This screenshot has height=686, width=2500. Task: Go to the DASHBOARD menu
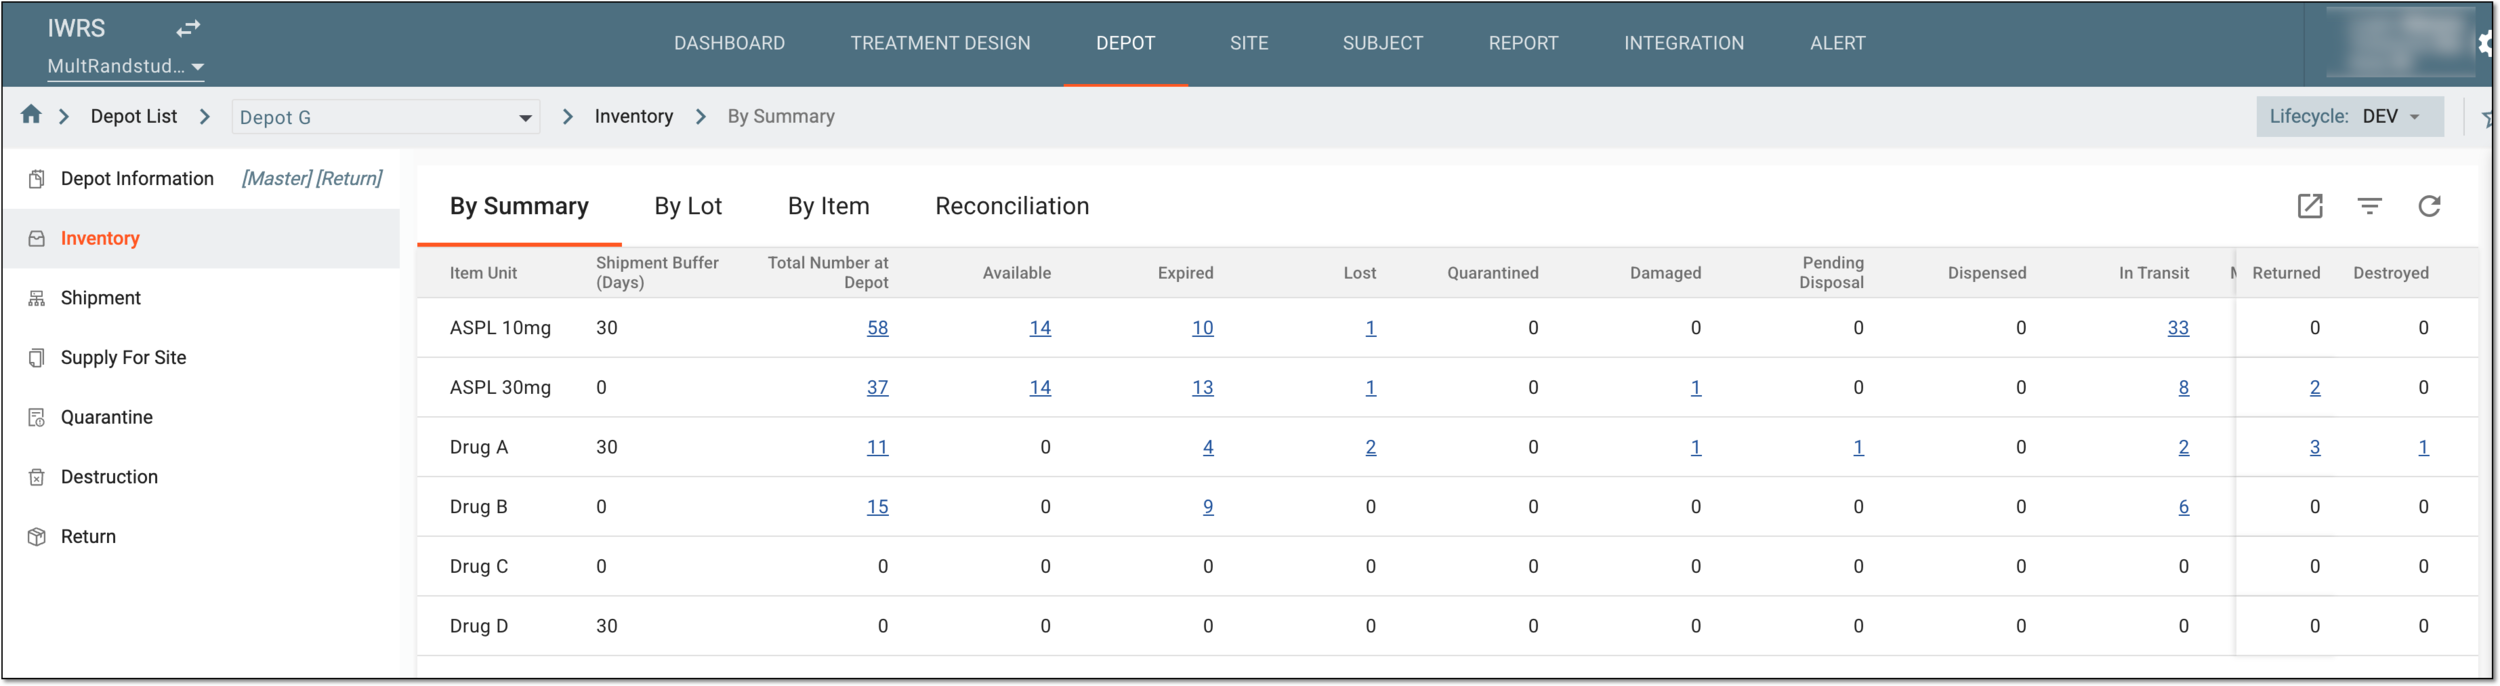coord(729,43)
